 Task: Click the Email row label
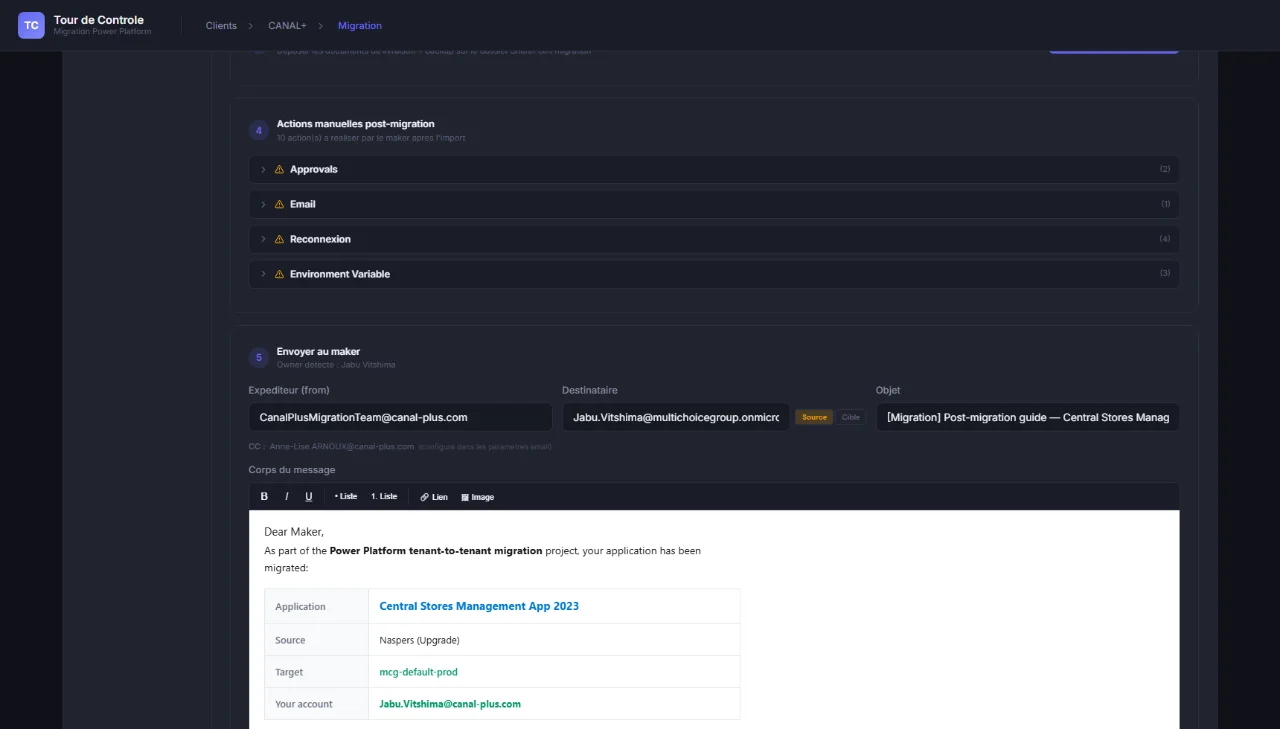(303, 204)
